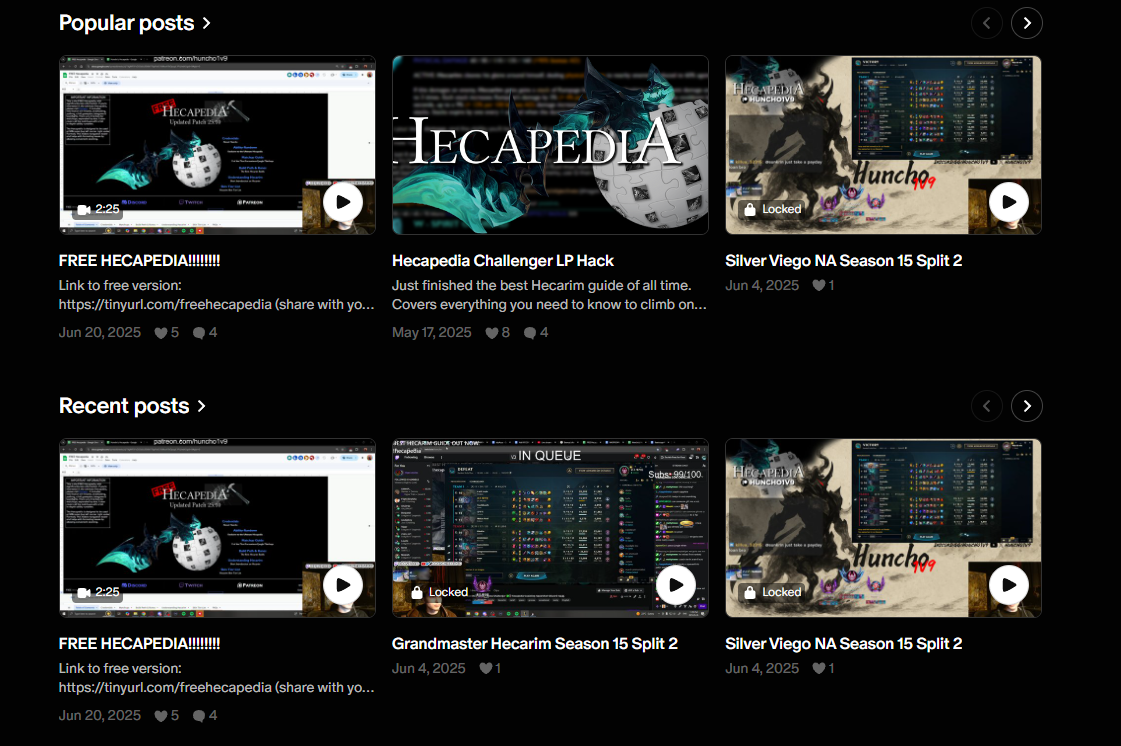Play the Grandmaster Hecarim Season 15 video
1121x746 pixels.
tap(676, 585)
